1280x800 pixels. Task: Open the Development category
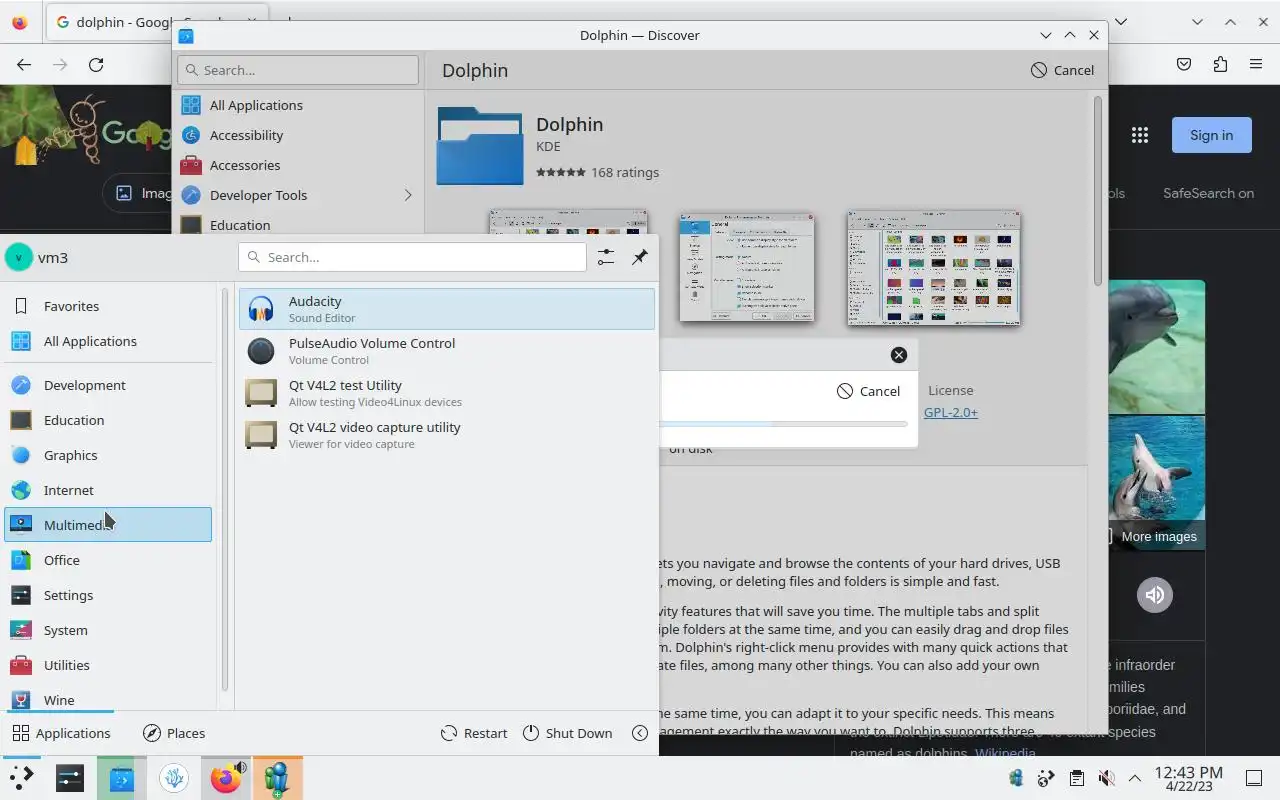point(108,385)
